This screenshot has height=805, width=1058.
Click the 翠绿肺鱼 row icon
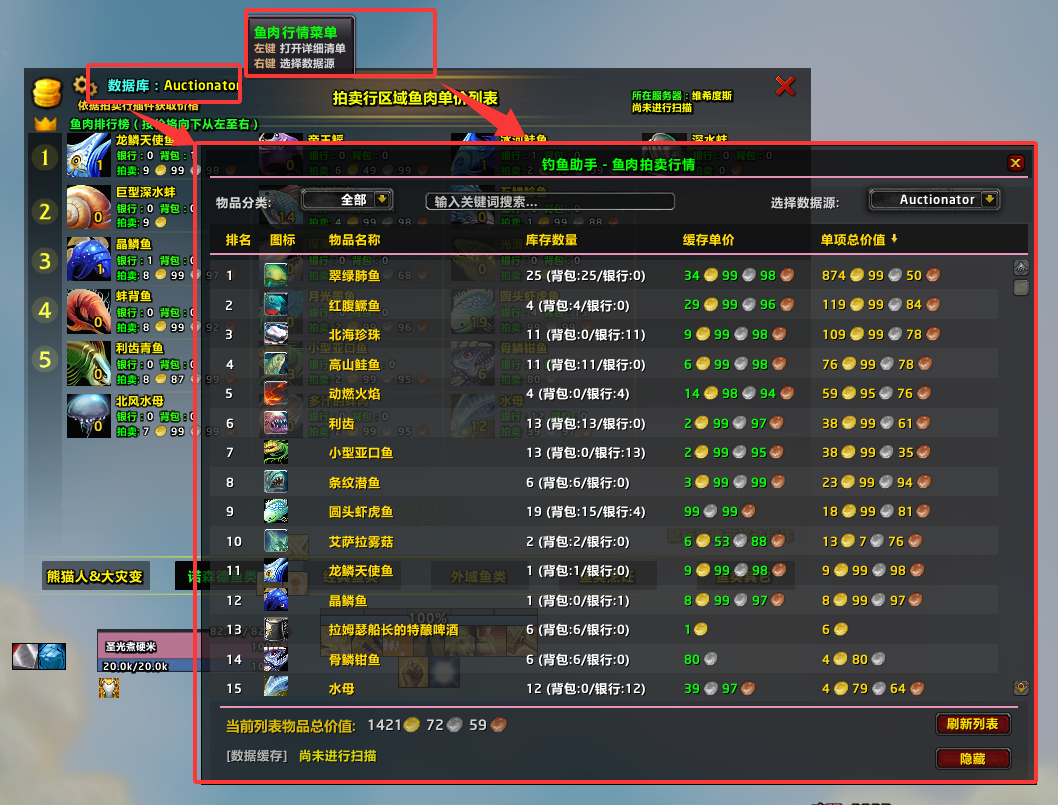(275, 275)
